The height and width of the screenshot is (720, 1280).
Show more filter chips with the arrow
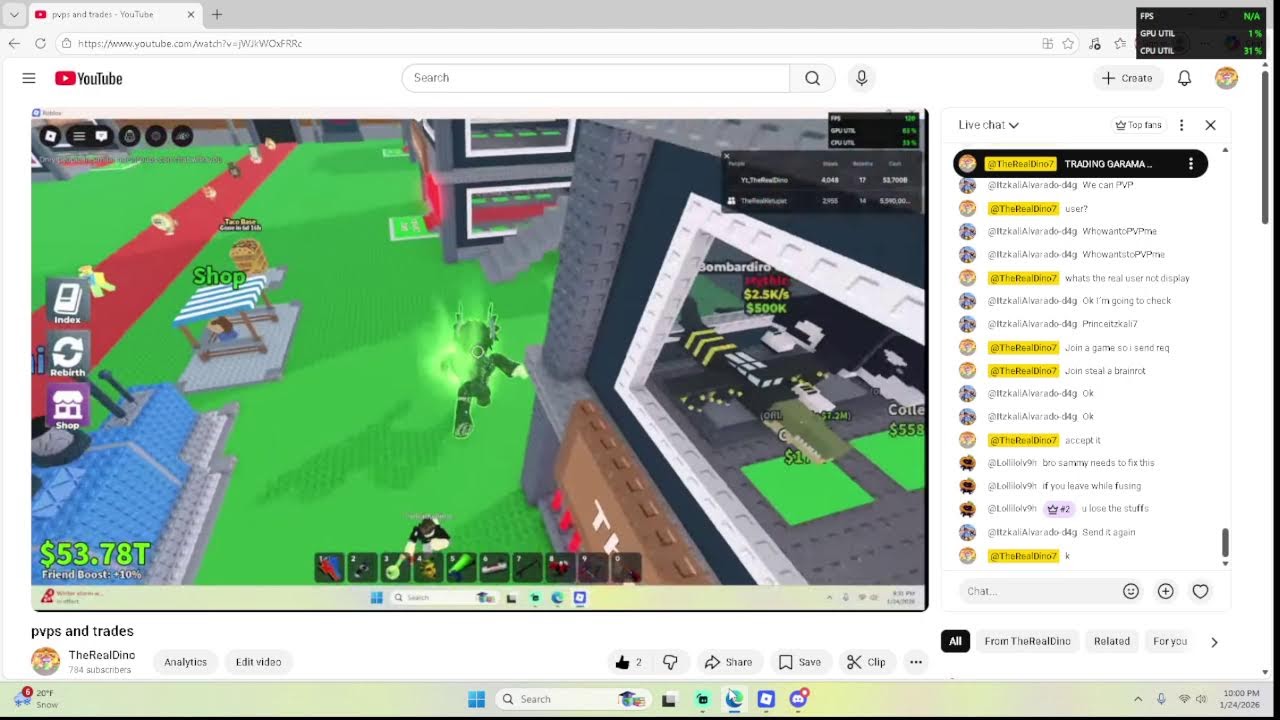(1214, 642)
